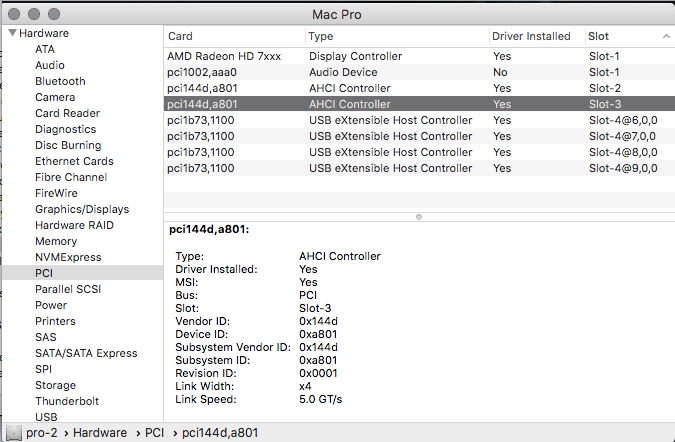The image size is (675, 442).
Task: Open Parallel SCSI section
Action: [68, 289]
